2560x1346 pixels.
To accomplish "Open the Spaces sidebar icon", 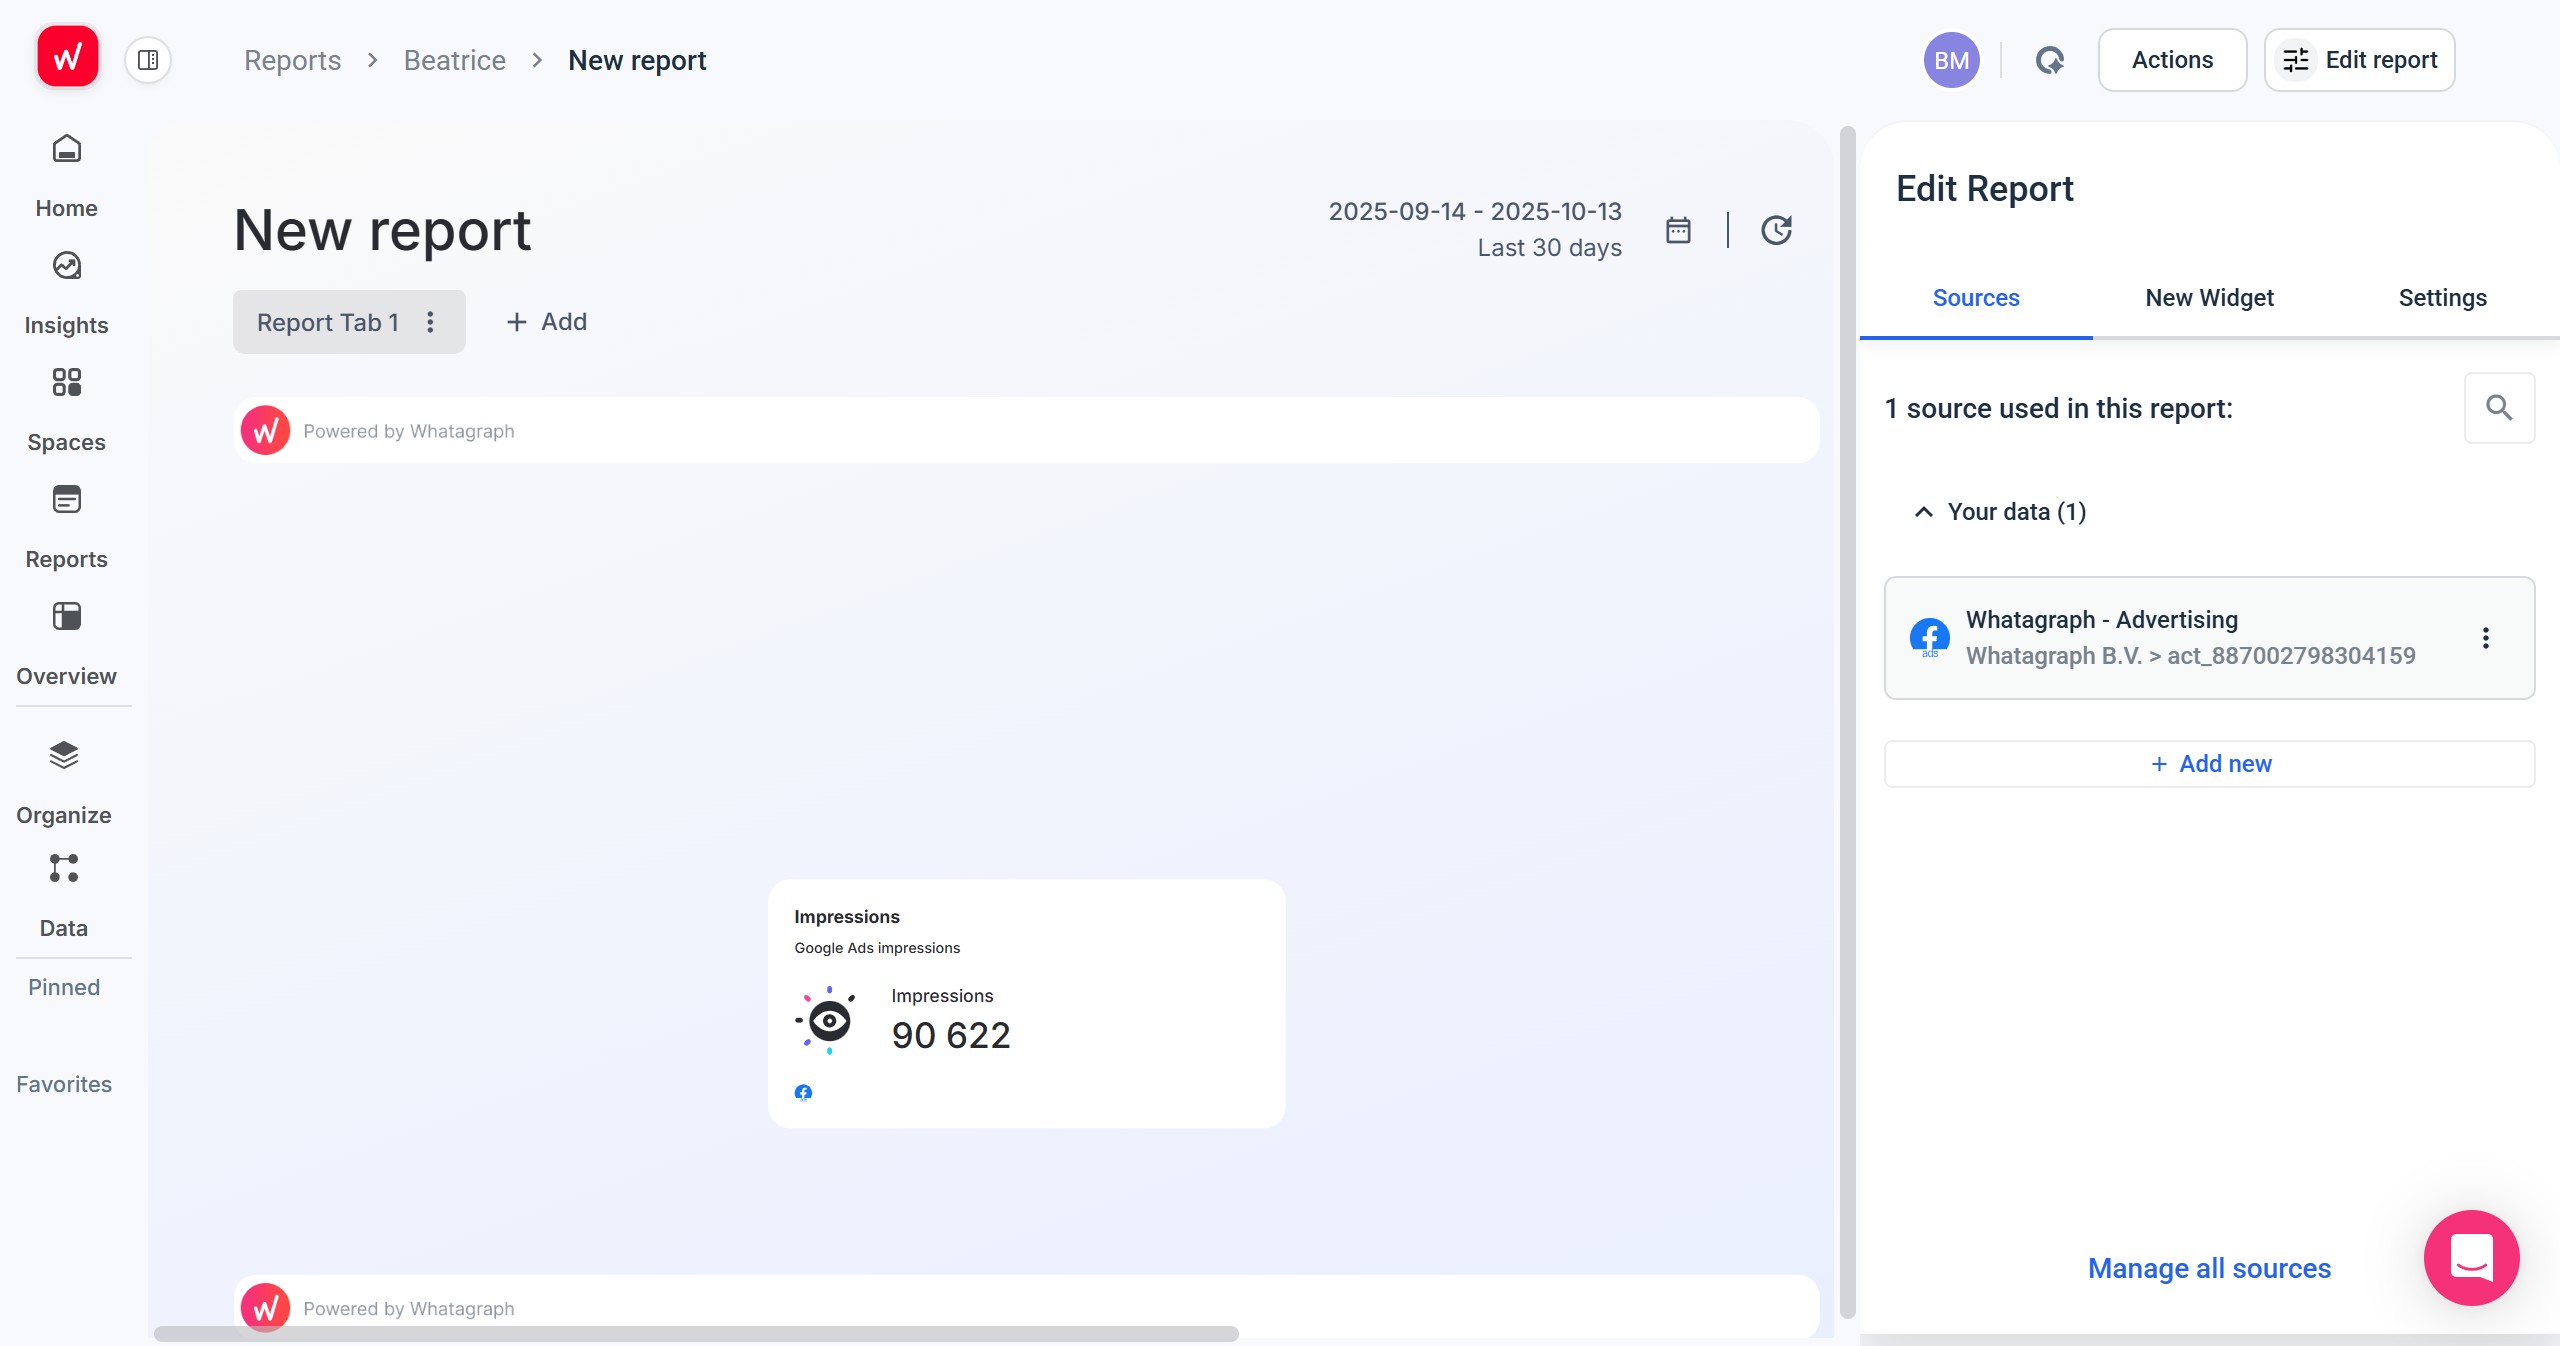I will [x=66, y=383].
